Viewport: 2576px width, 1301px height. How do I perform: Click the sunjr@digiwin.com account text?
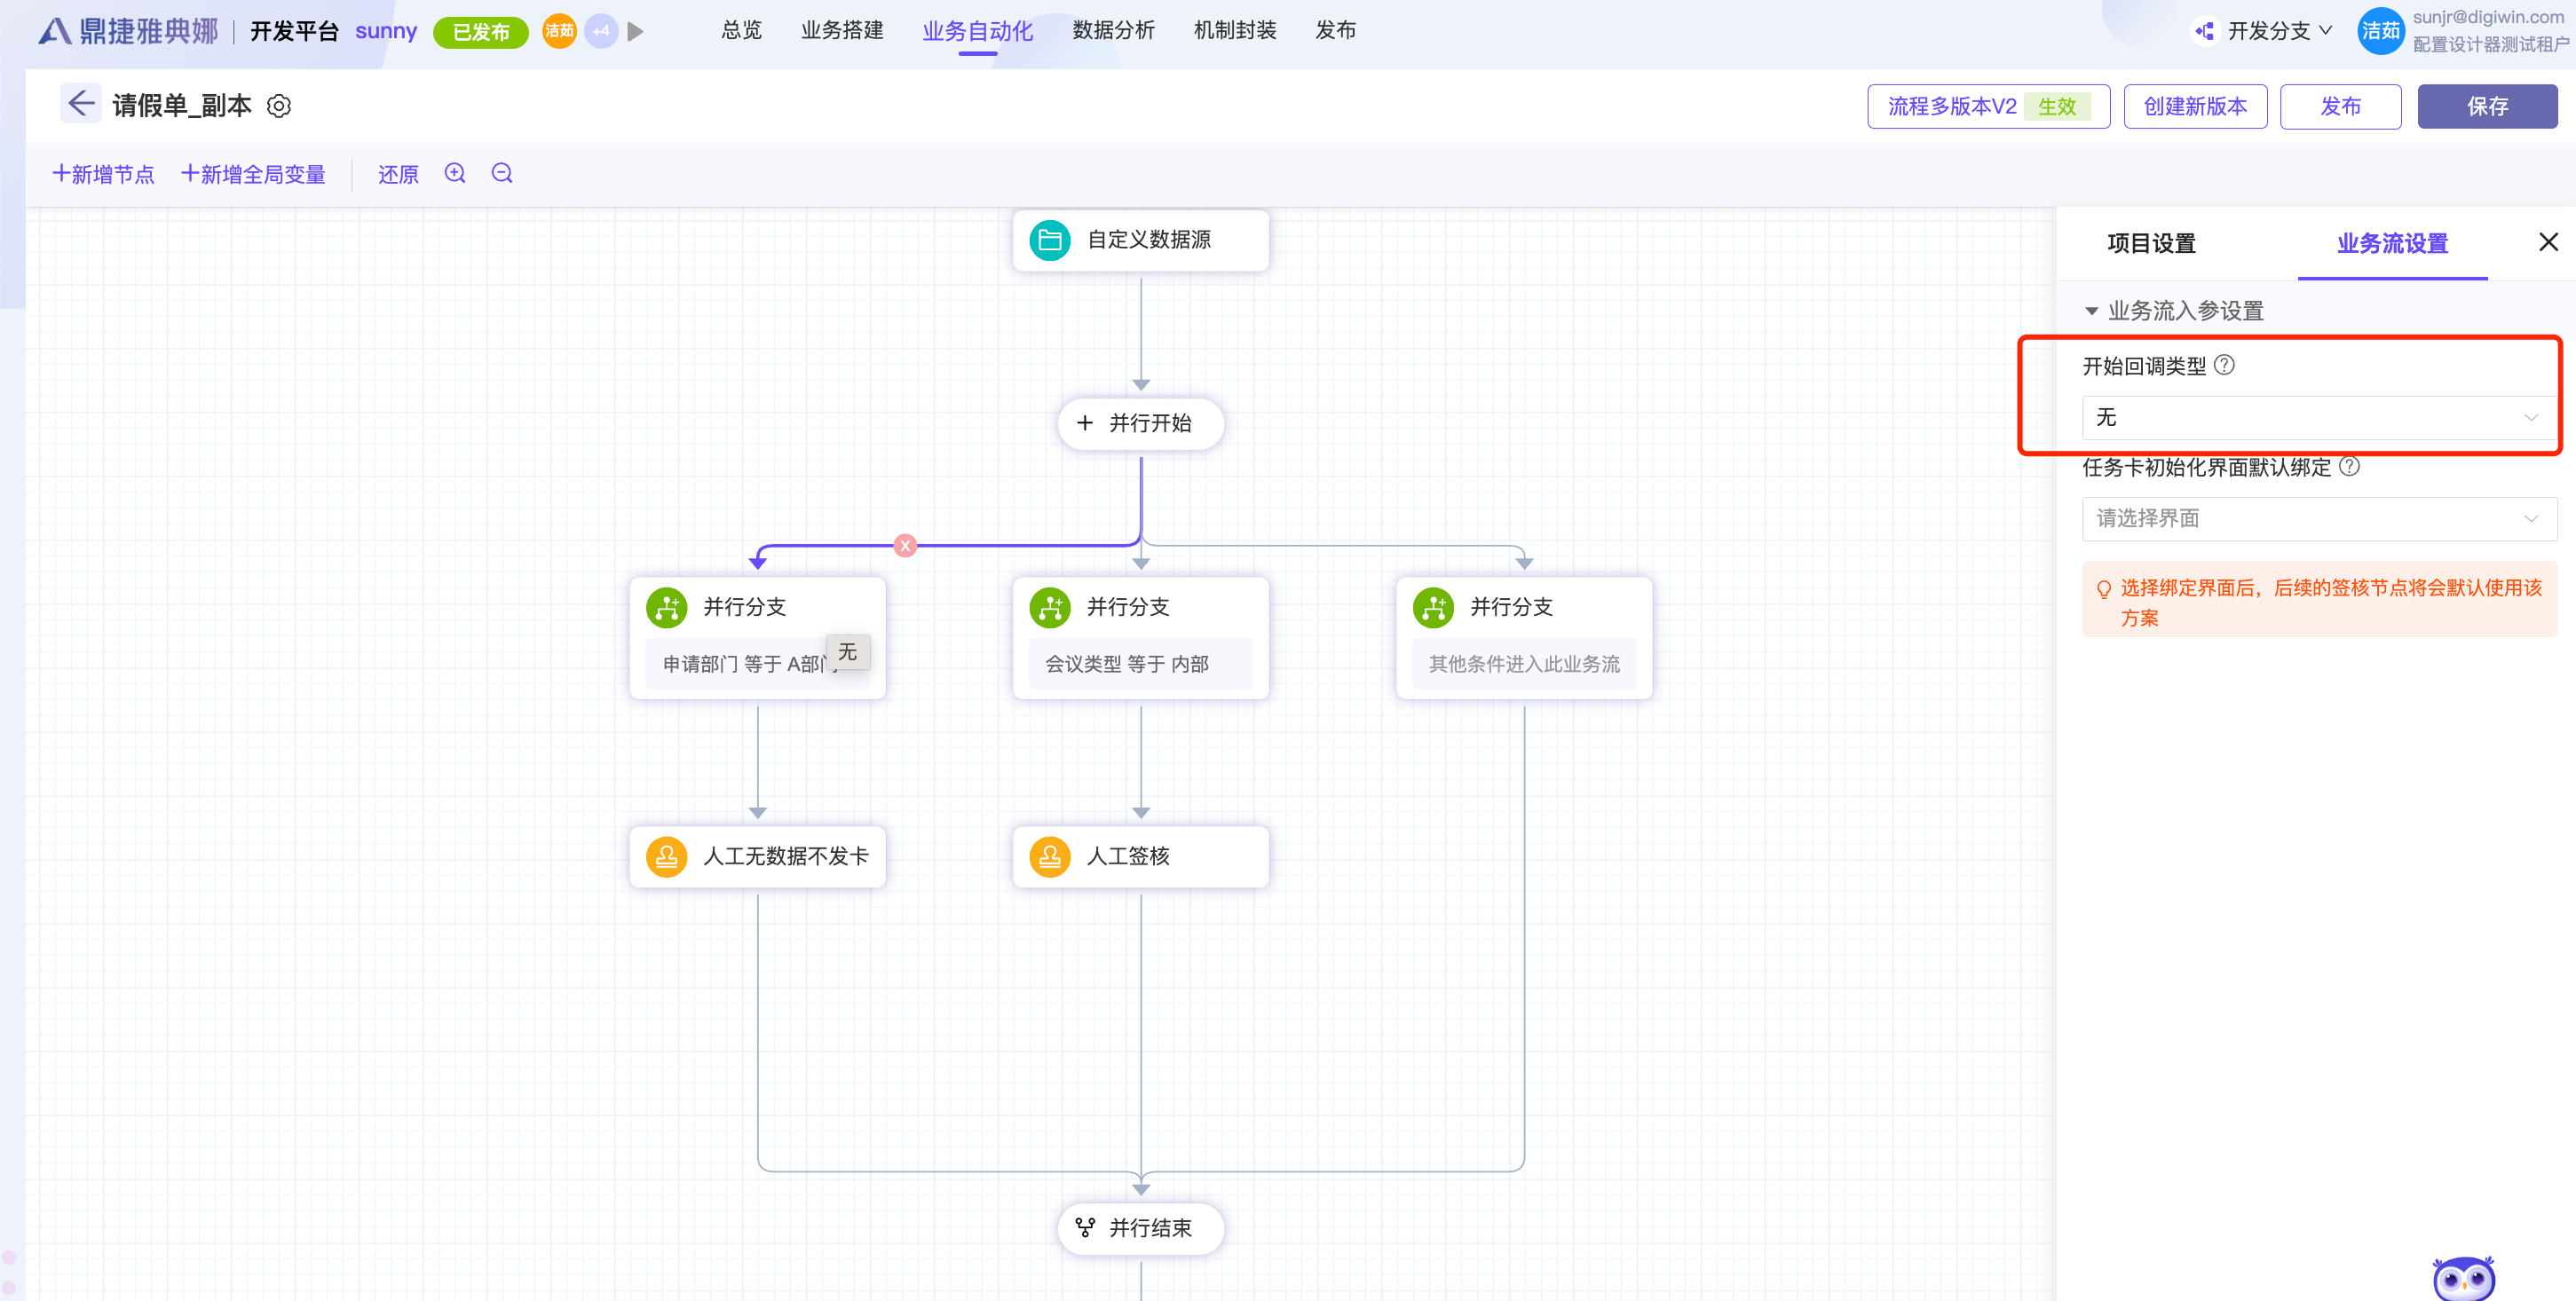click(2487, 17)
